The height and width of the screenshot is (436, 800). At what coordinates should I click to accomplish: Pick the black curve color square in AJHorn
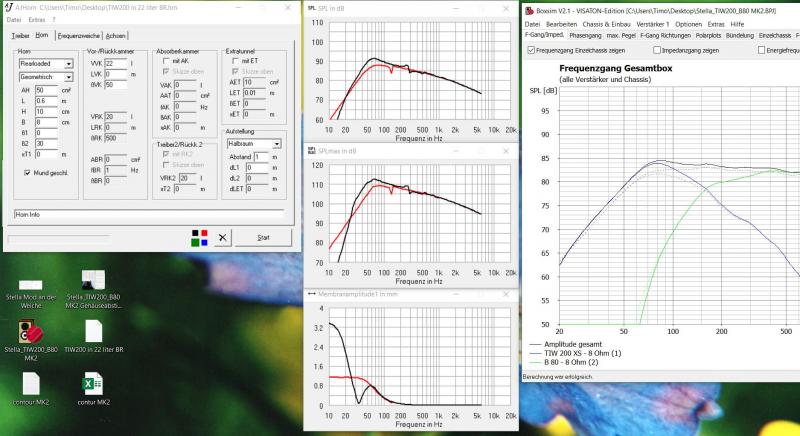tap(195, 233)
